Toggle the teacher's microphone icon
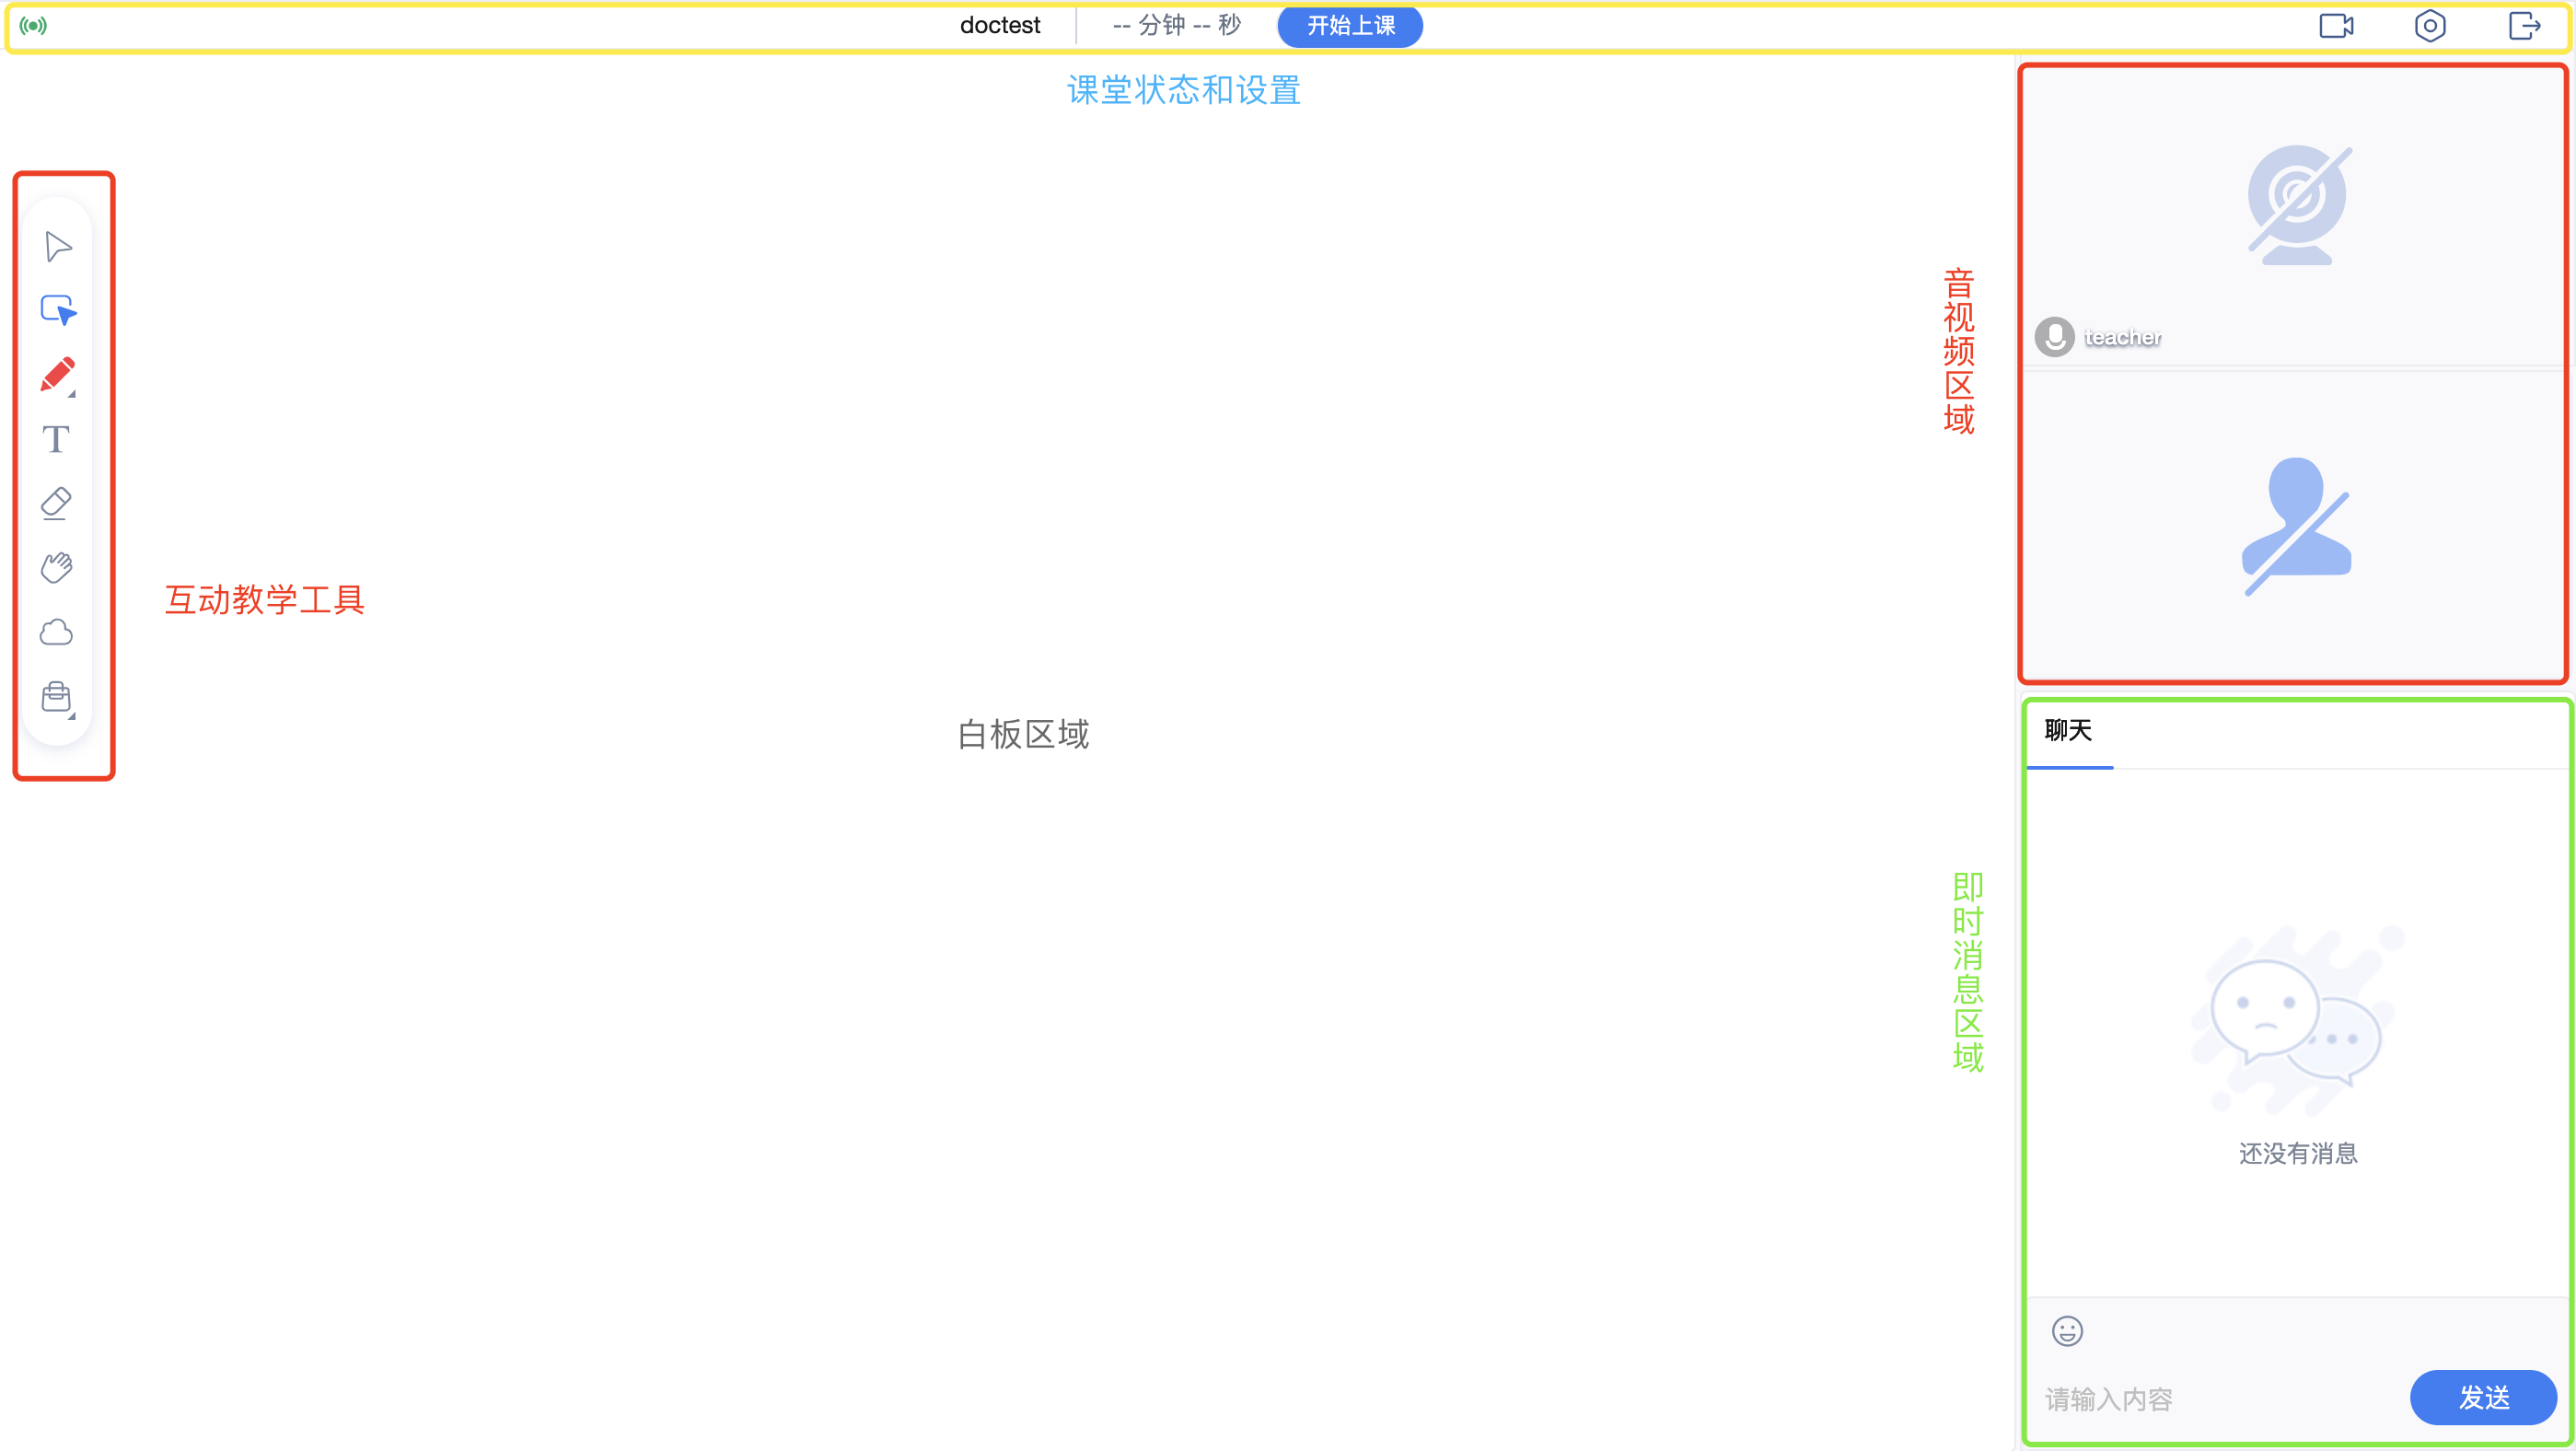The height and width of the screenshot is (1451, 2576). click(2054, 337)
